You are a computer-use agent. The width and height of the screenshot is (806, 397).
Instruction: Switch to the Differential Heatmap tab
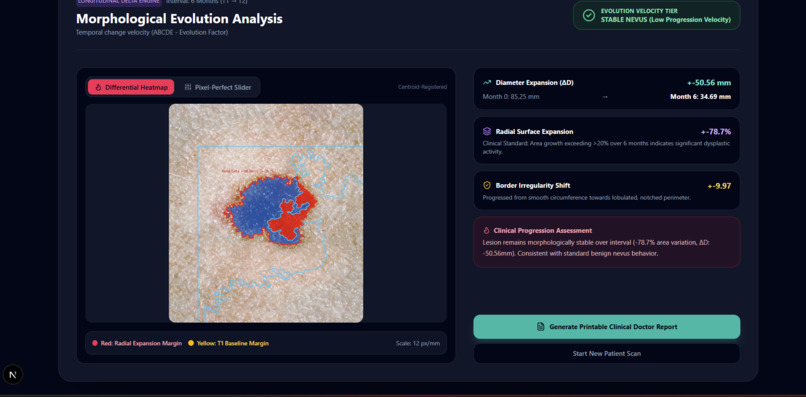(131, 87)
